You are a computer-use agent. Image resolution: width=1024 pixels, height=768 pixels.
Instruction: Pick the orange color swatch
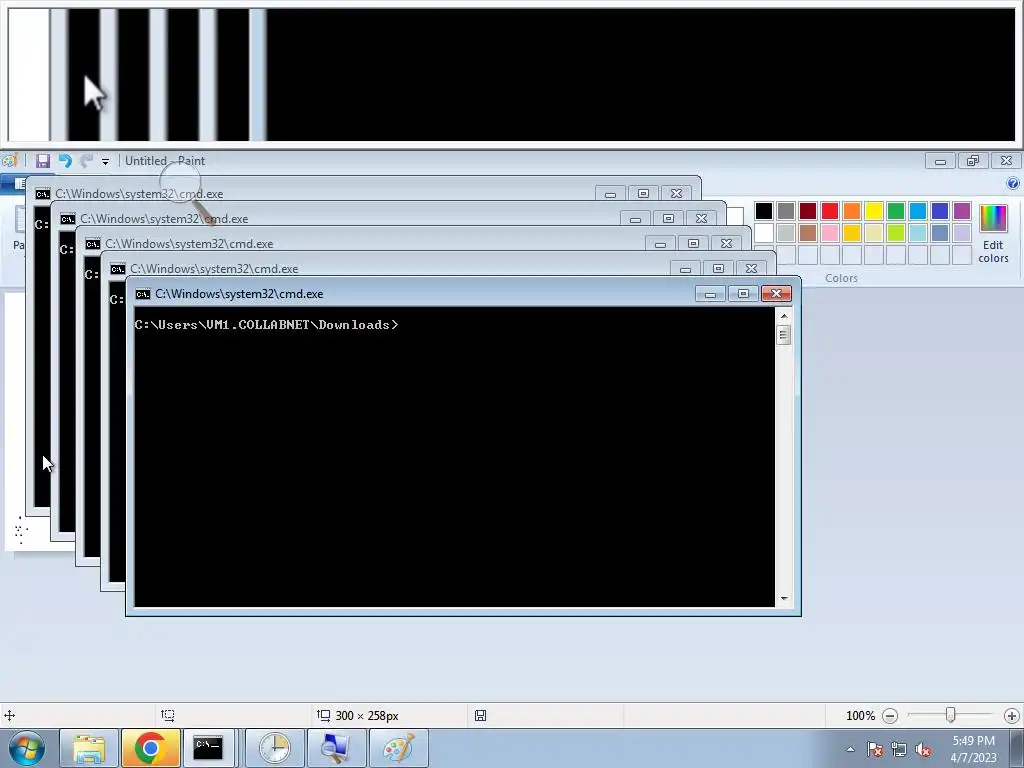(852, 211)
